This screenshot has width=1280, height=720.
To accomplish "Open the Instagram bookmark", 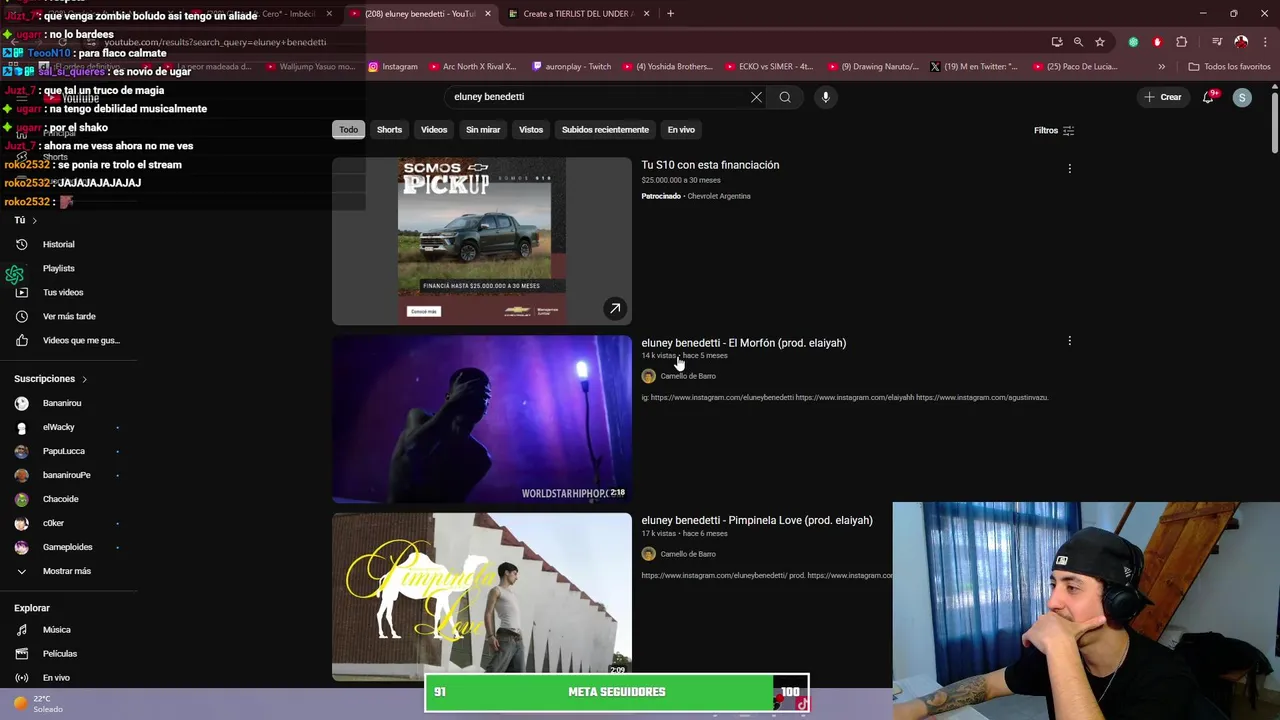I will click(393, 67).
